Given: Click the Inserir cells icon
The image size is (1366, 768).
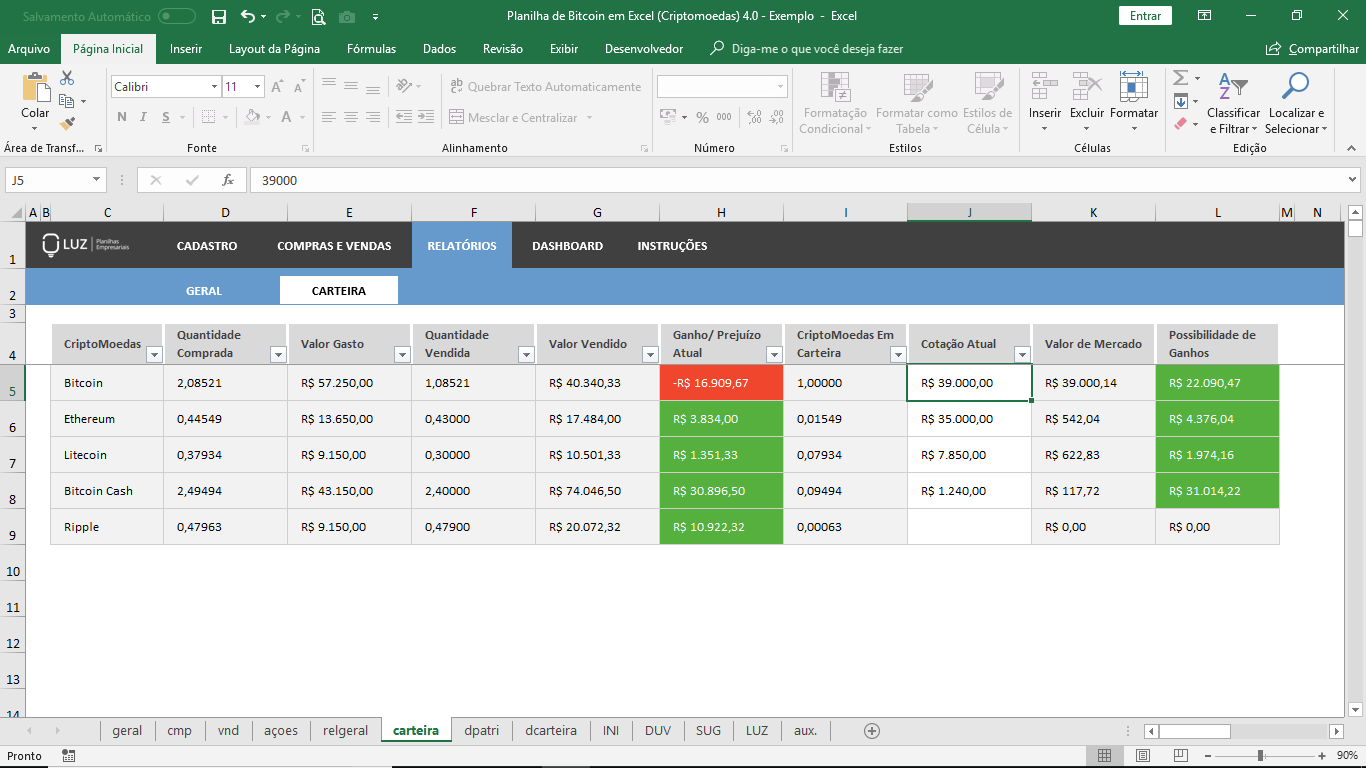Looking at the screenshot, I should pos(1045,87).
